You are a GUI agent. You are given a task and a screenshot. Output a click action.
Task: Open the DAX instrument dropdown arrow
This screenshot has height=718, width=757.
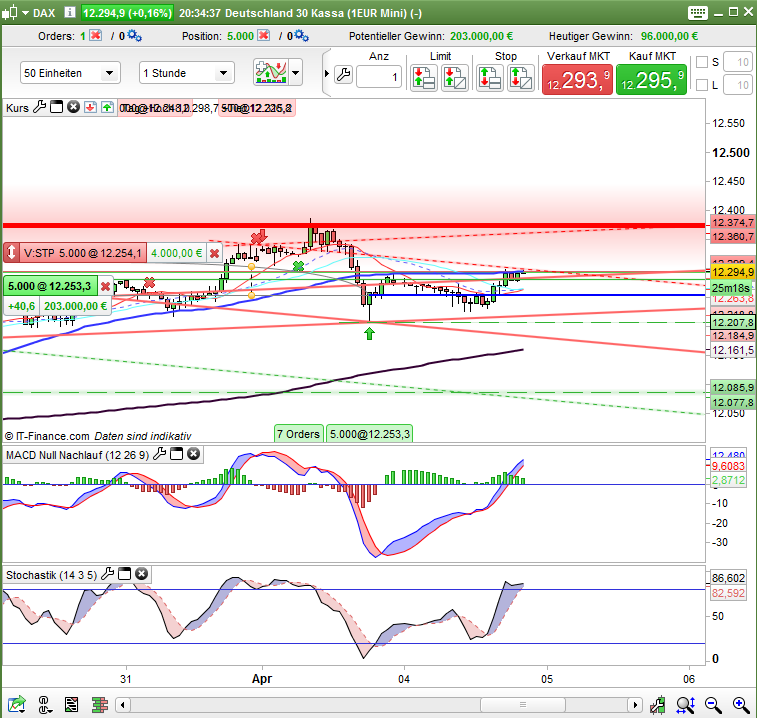[x=25, y=13]
